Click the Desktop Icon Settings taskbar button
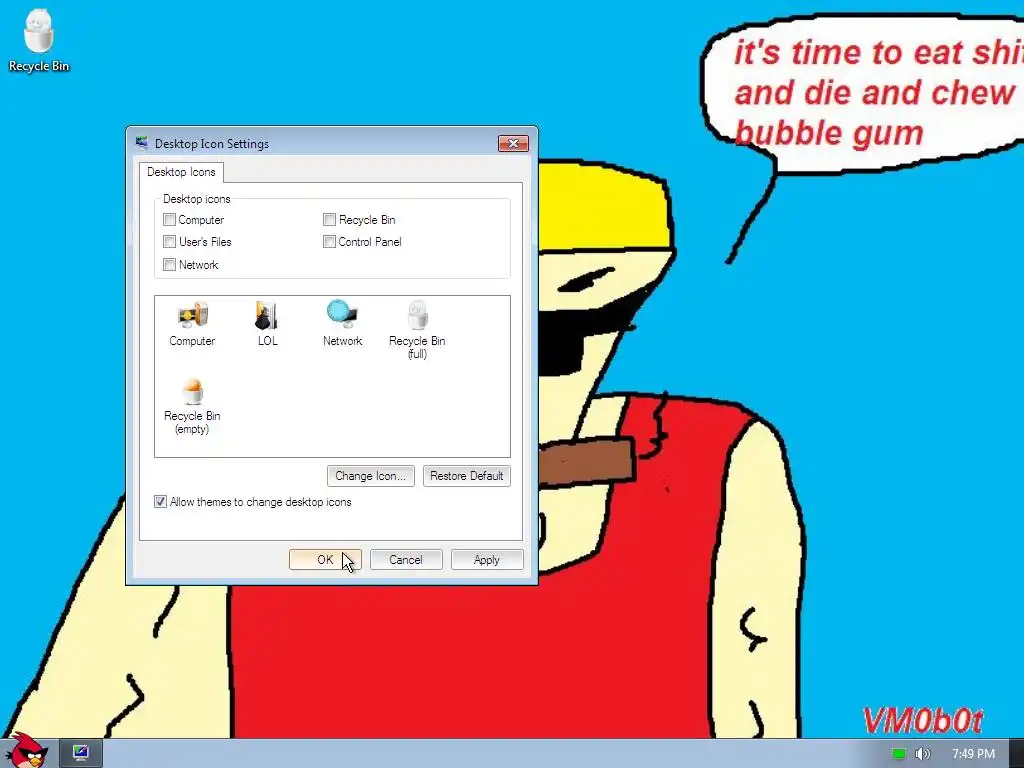The image size is (1024, 768). point(81,753)
